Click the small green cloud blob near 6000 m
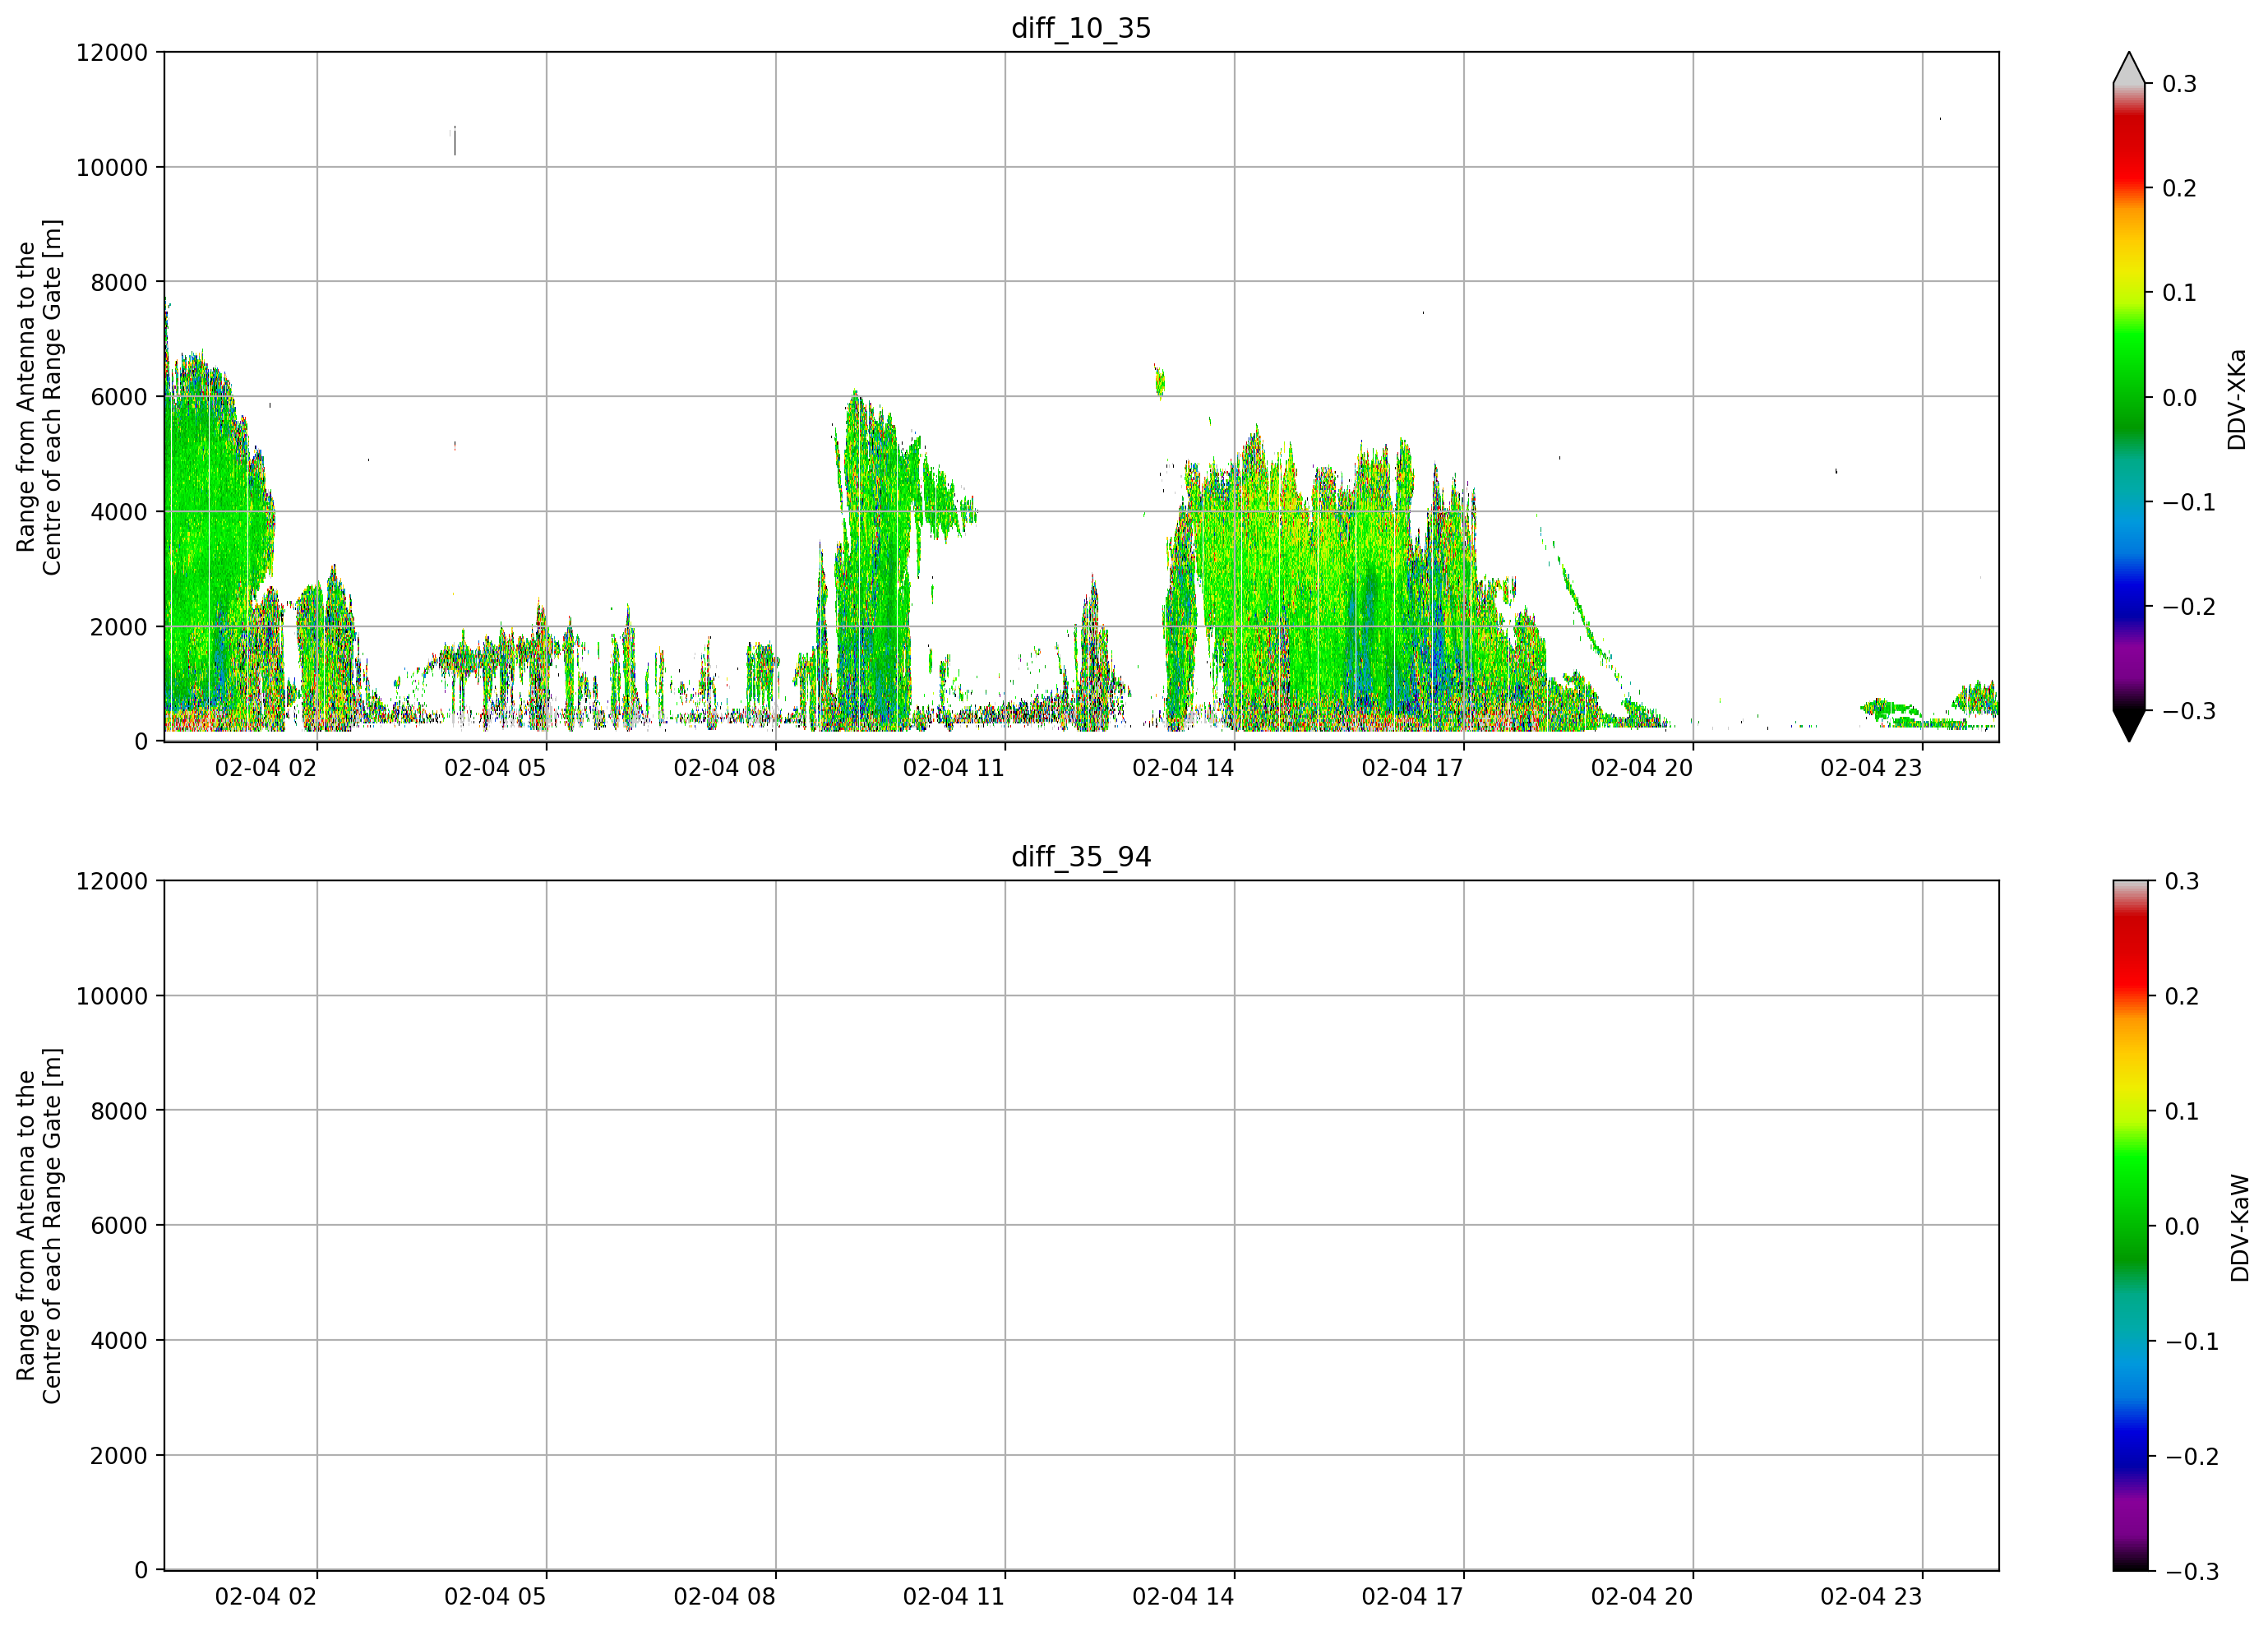Image resolution: width=2268 pixels, height=1626 pixels. point(1159,381)
